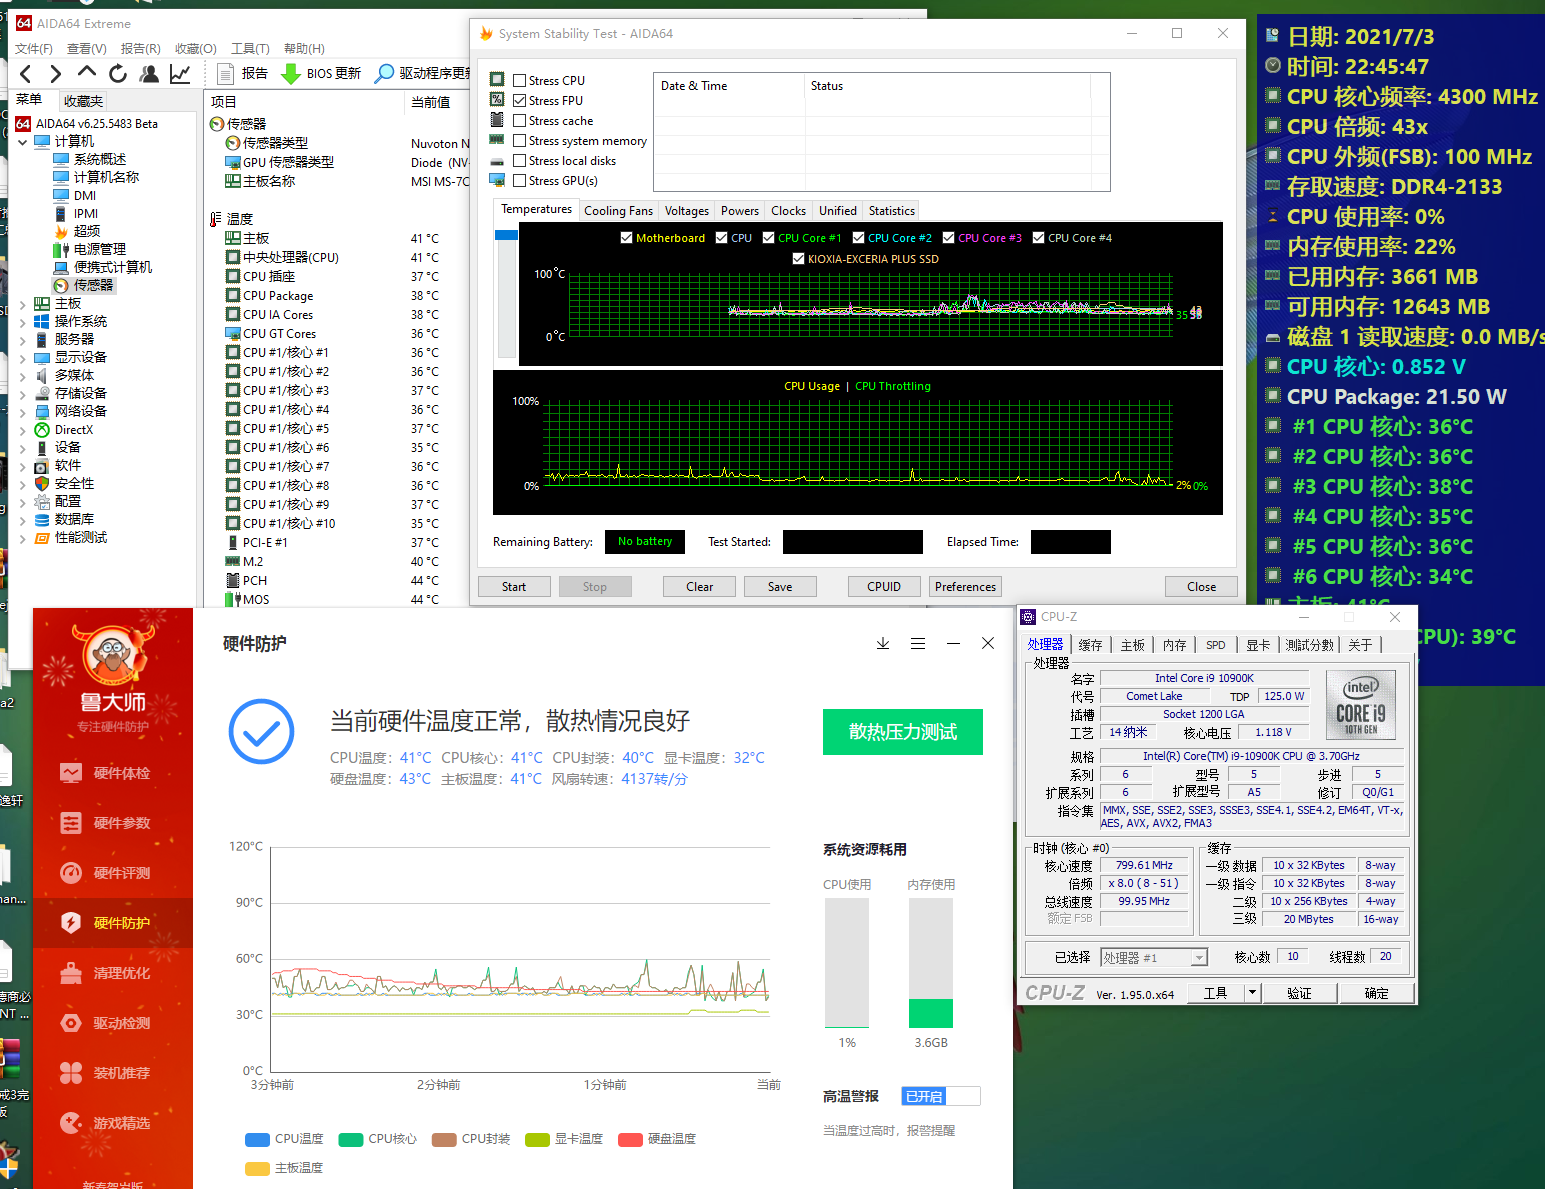Open AIDA64 user/favorites person icon
Screen dimensions: 1545x1189
pyautogui.click(x=149, y=73)
